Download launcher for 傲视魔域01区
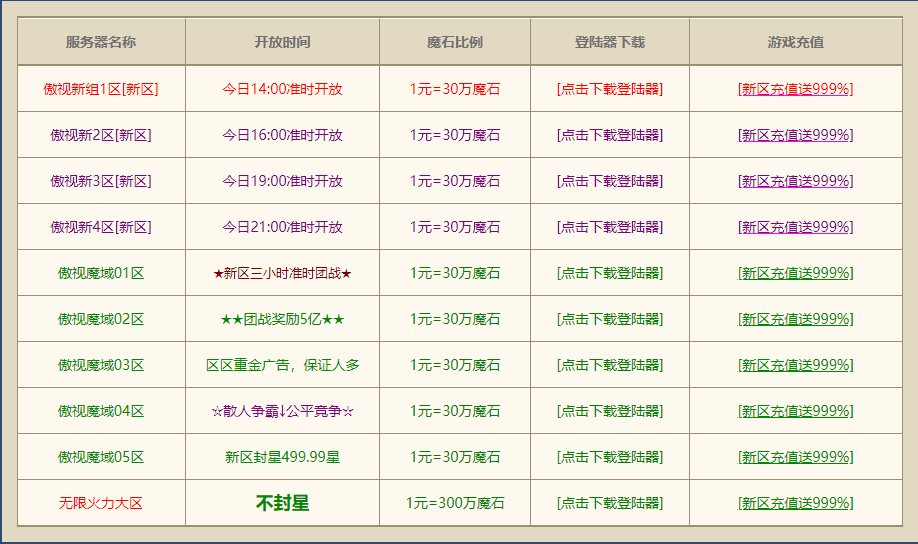 [609, 273]
